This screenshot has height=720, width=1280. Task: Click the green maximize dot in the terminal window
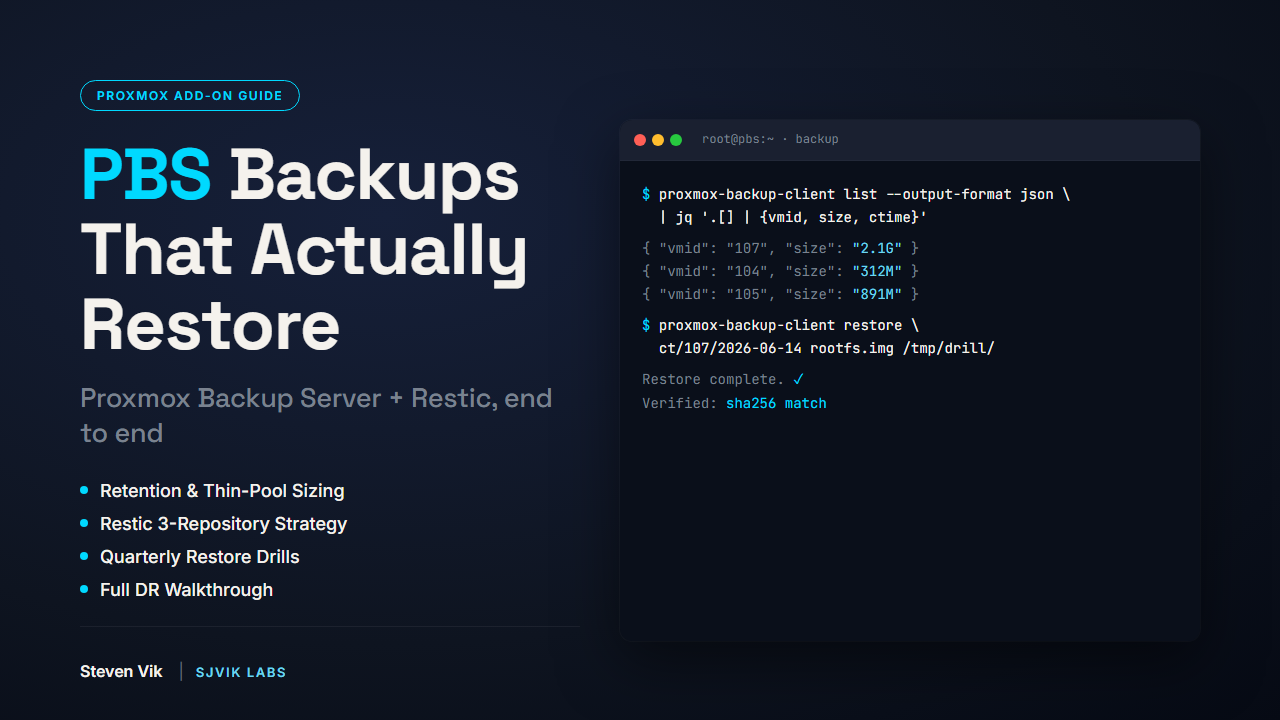(676, 140)
